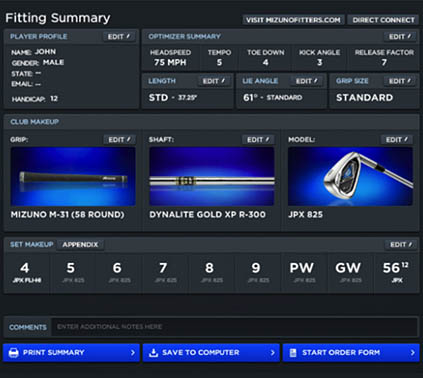
Task: Select the PW club in set makeup
Action: tap(304, 273)
